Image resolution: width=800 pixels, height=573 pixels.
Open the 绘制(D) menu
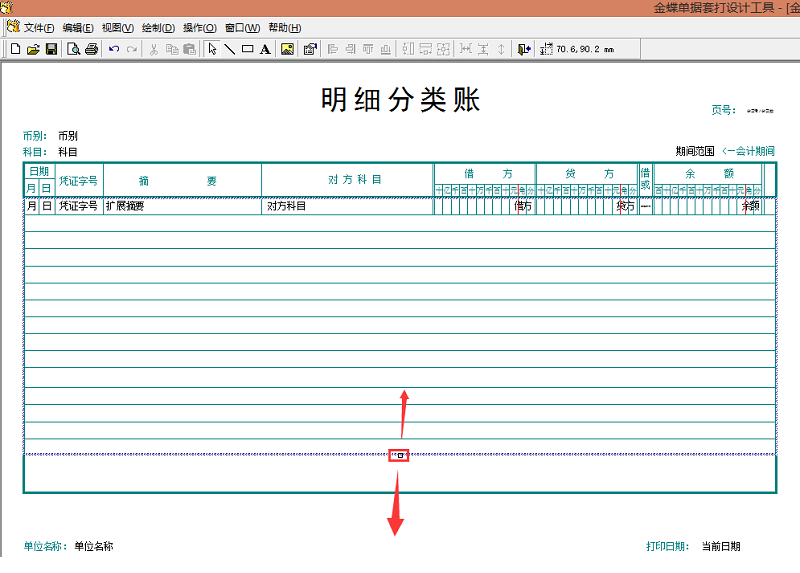(158, 28)
